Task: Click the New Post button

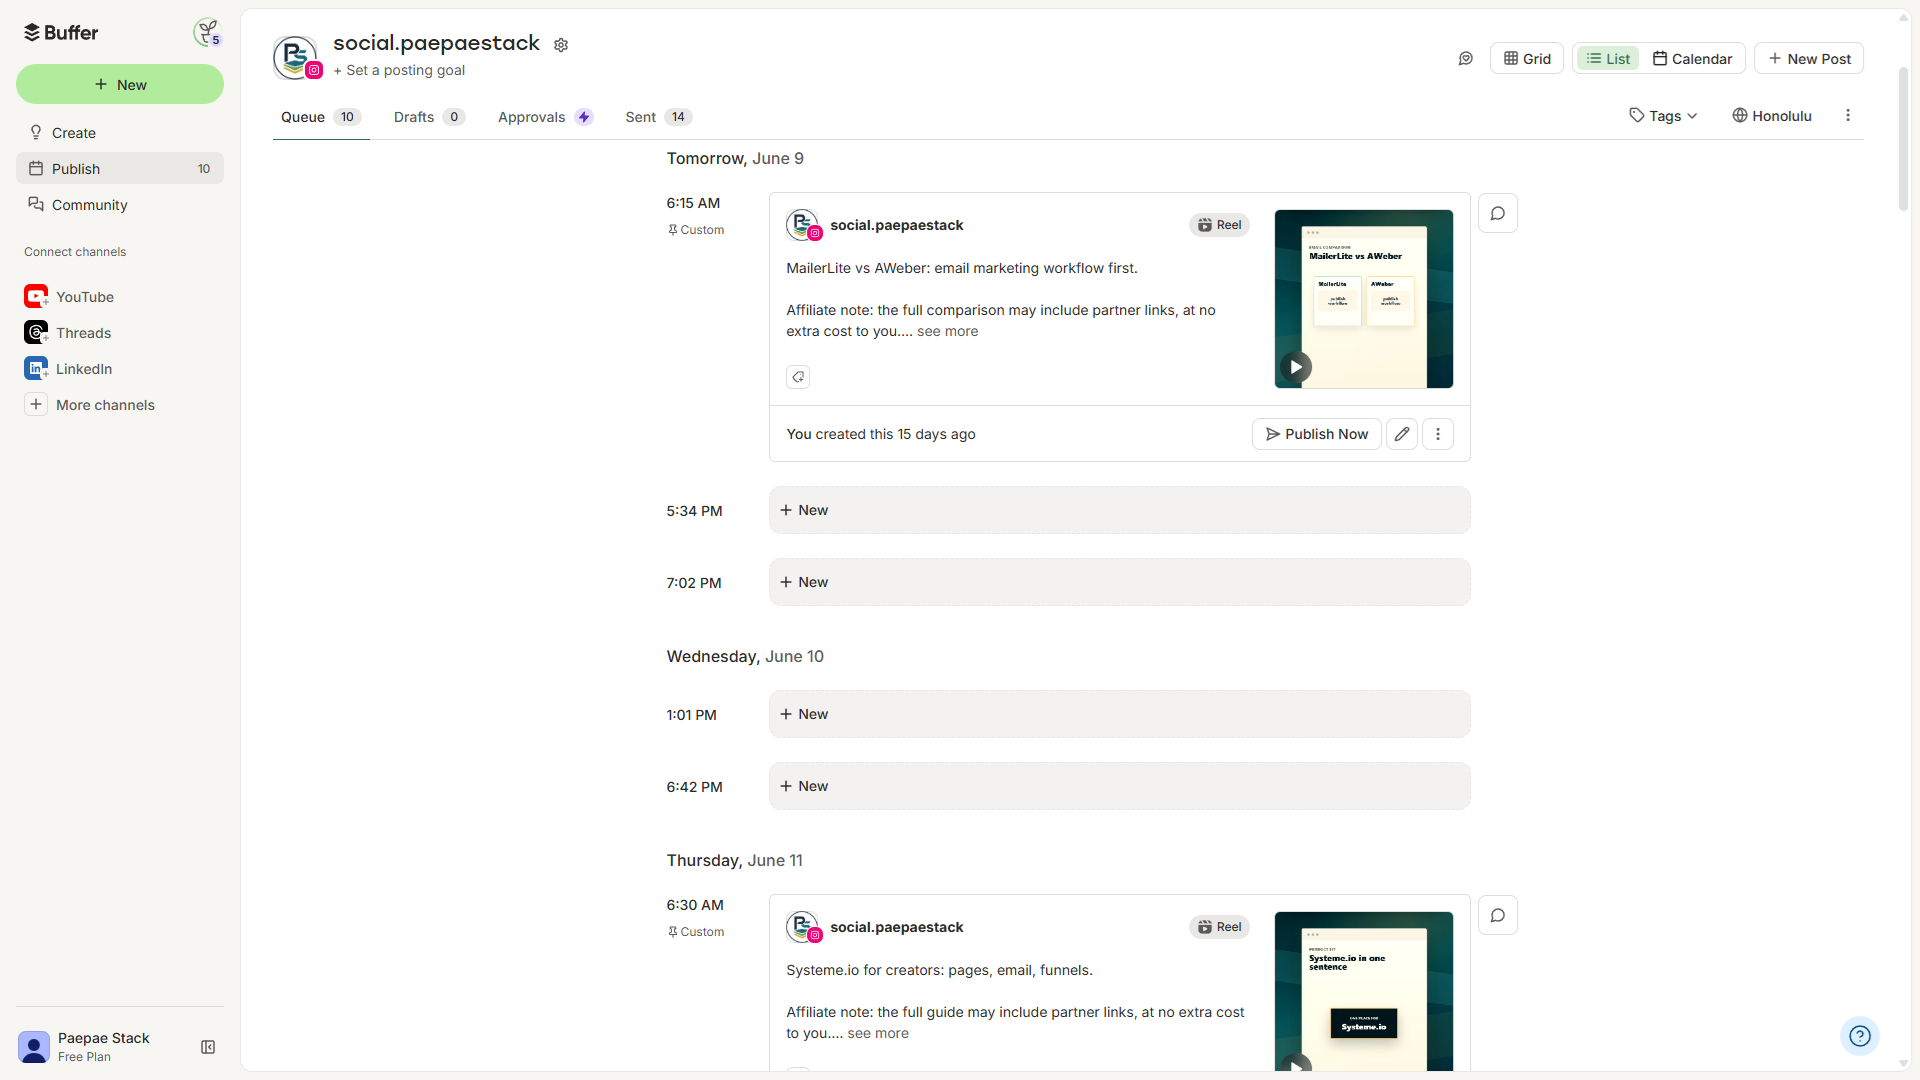Action: click(x=1809, y=59)
